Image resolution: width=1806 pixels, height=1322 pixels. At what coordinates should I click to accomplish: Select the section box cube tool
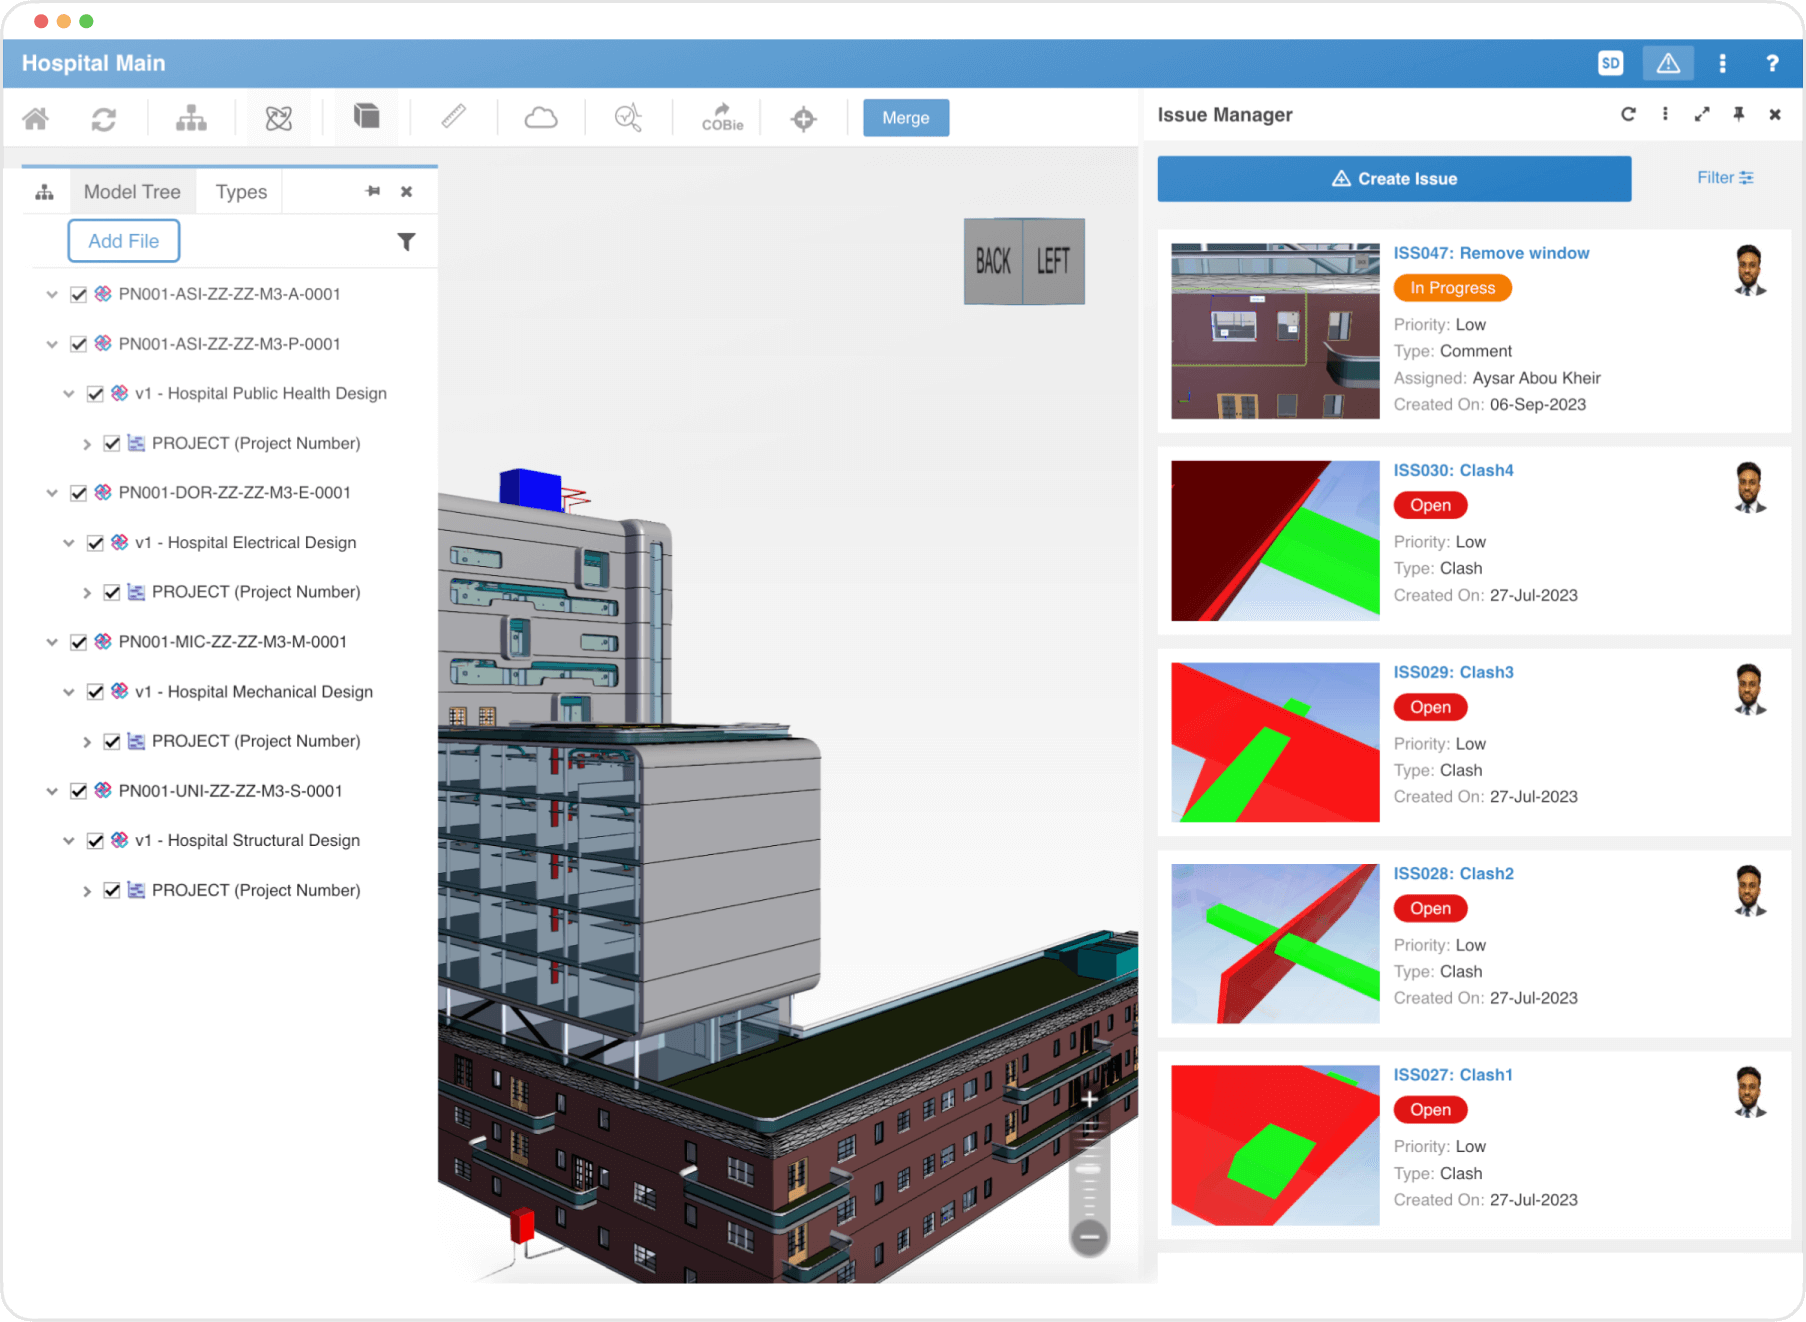367,117
